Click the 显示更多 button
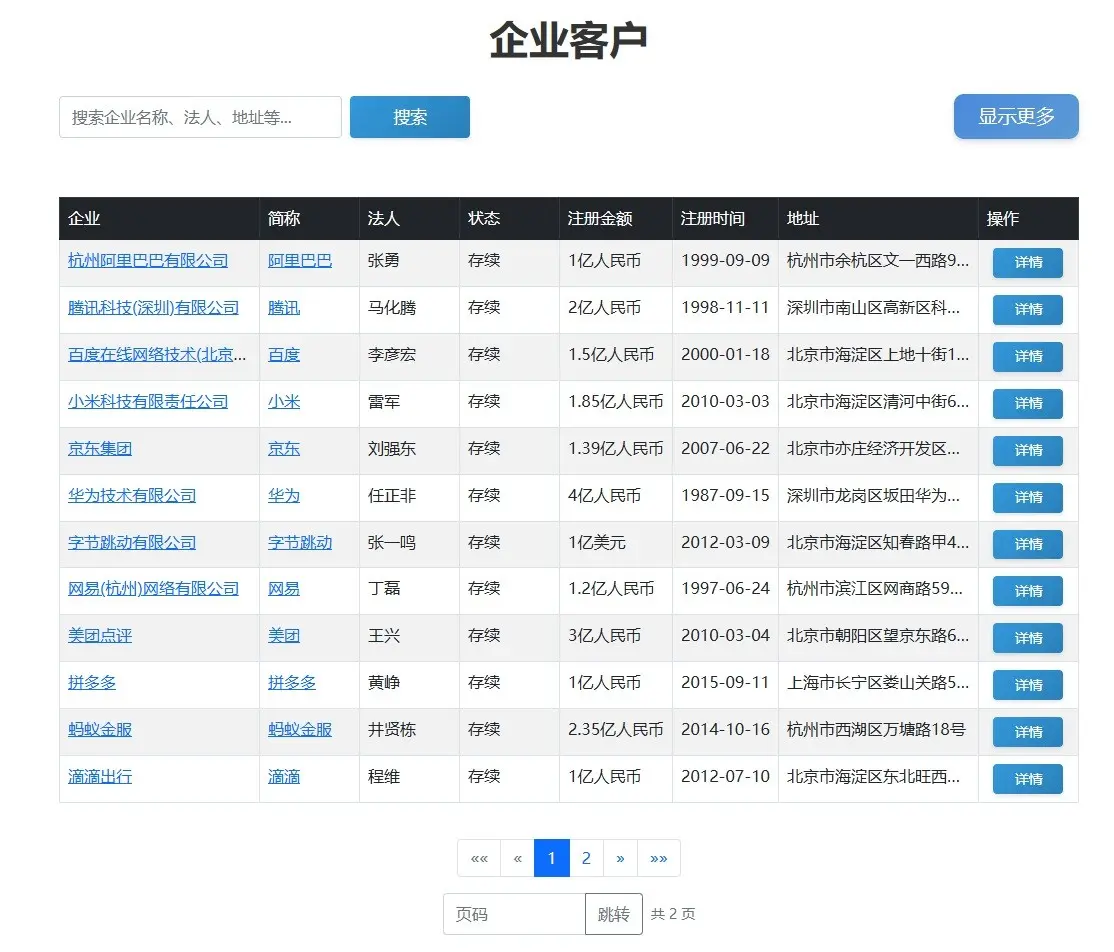1114x952 pixels. [x=1016, y=117]
